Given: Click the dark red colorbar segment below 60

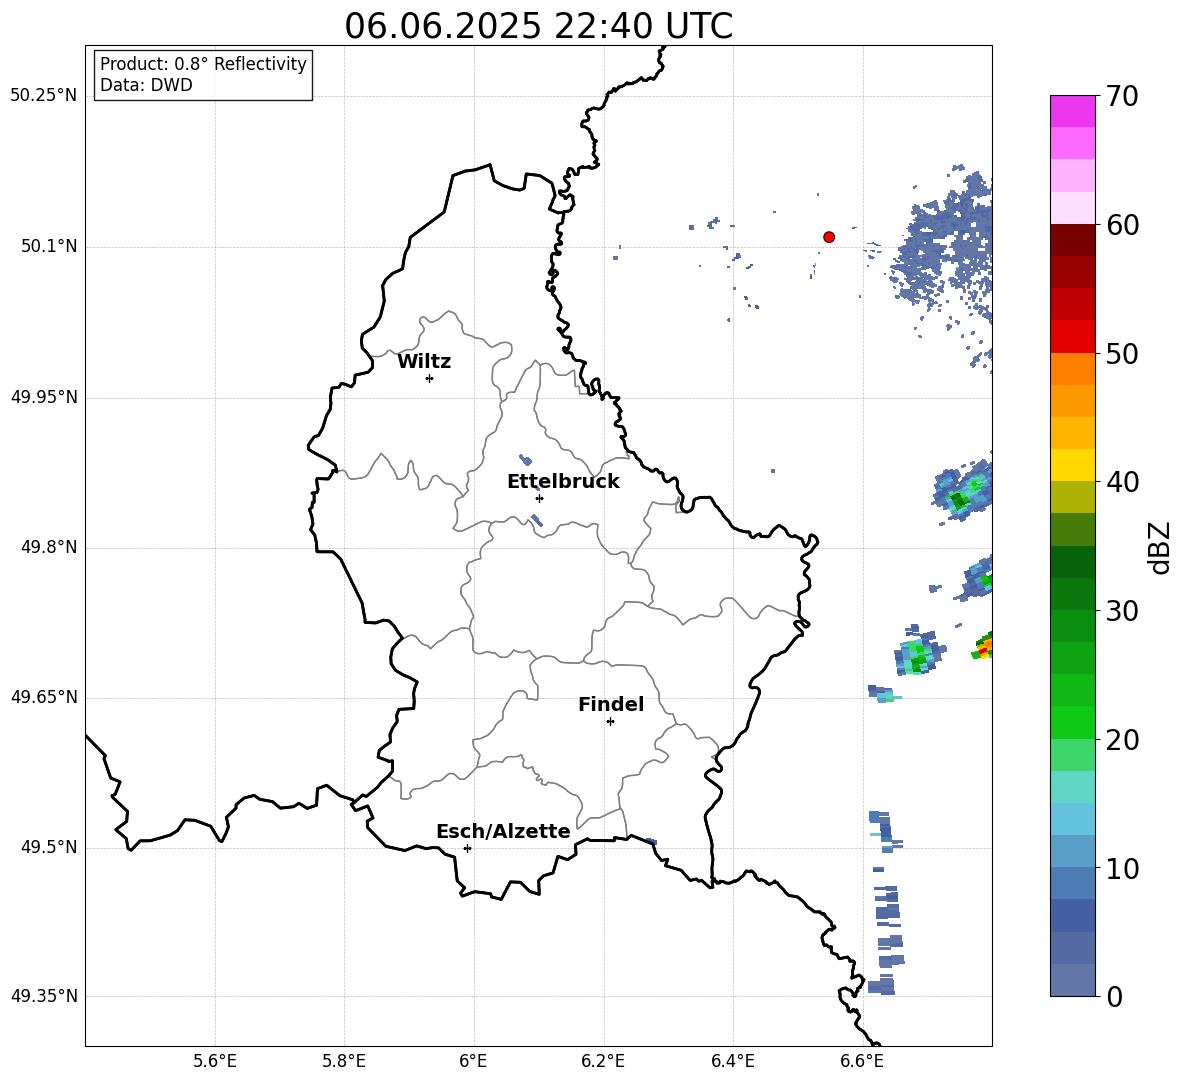Looking at the screenshot, I should pos(1072,240).
